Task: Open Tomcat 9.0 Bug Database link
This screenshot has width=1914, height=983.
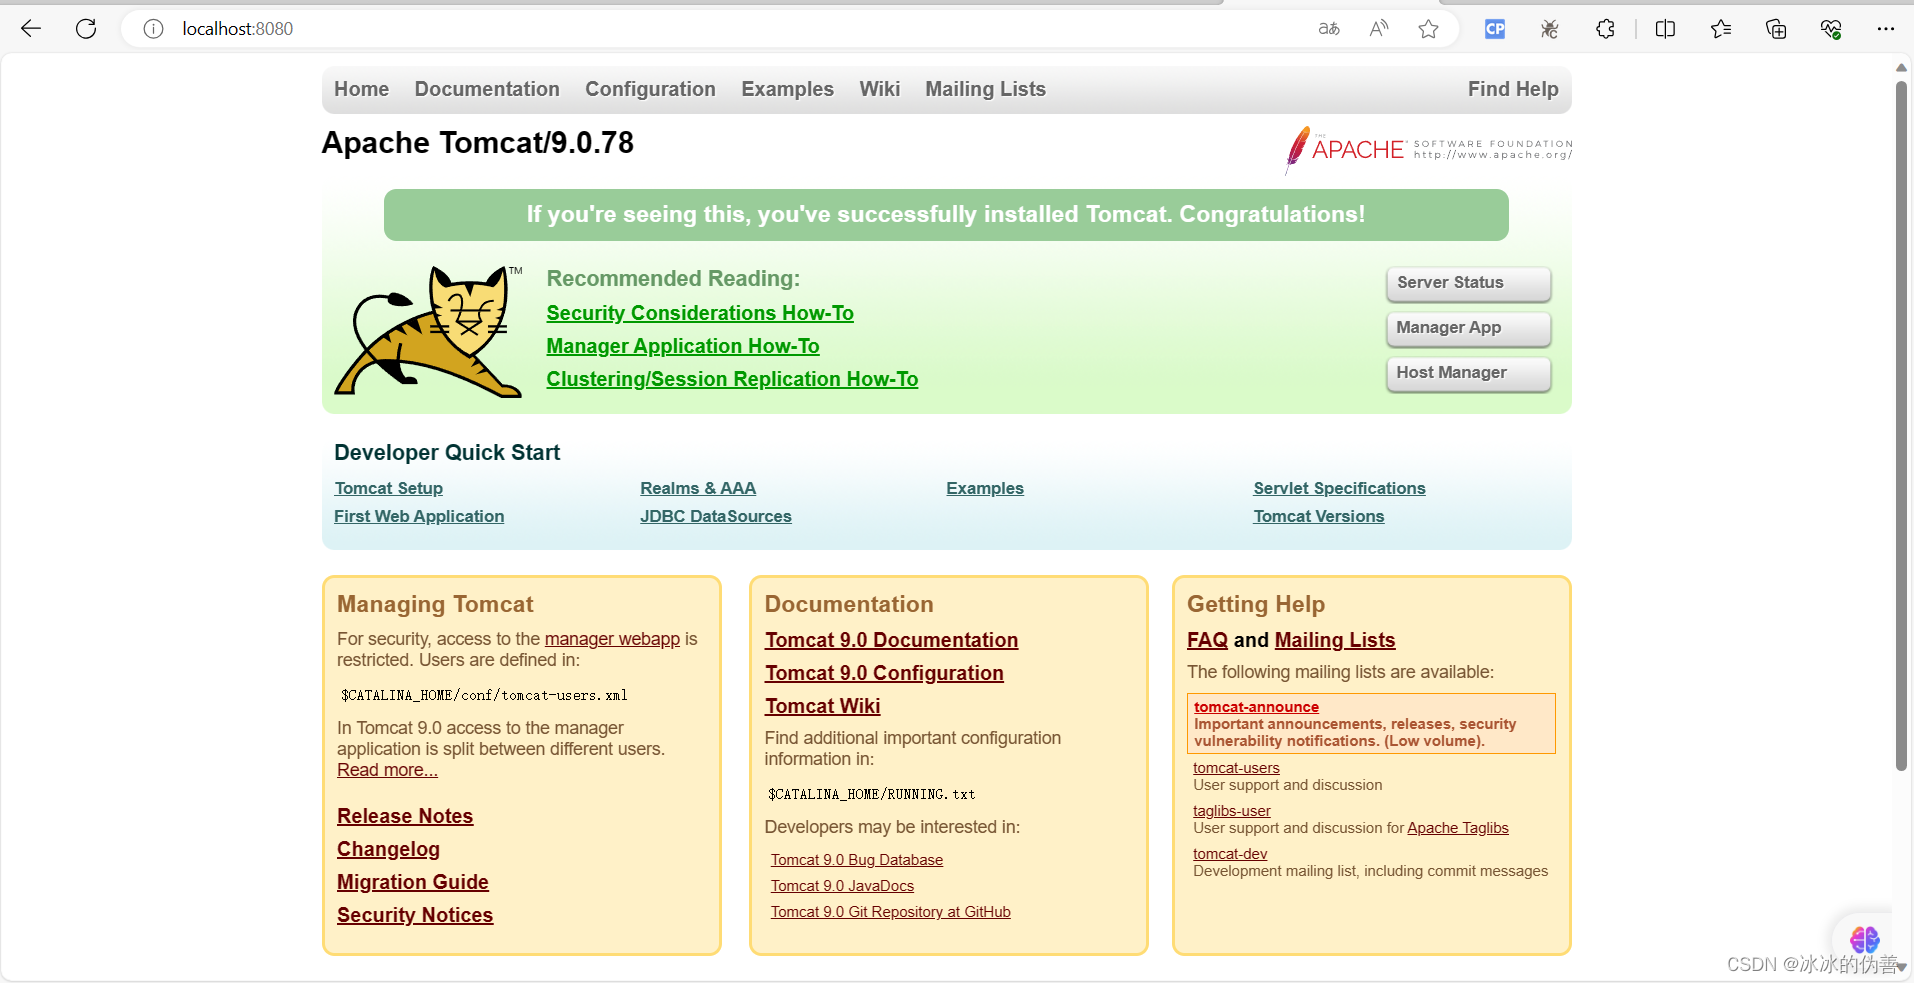Action: tap(857, 860)
